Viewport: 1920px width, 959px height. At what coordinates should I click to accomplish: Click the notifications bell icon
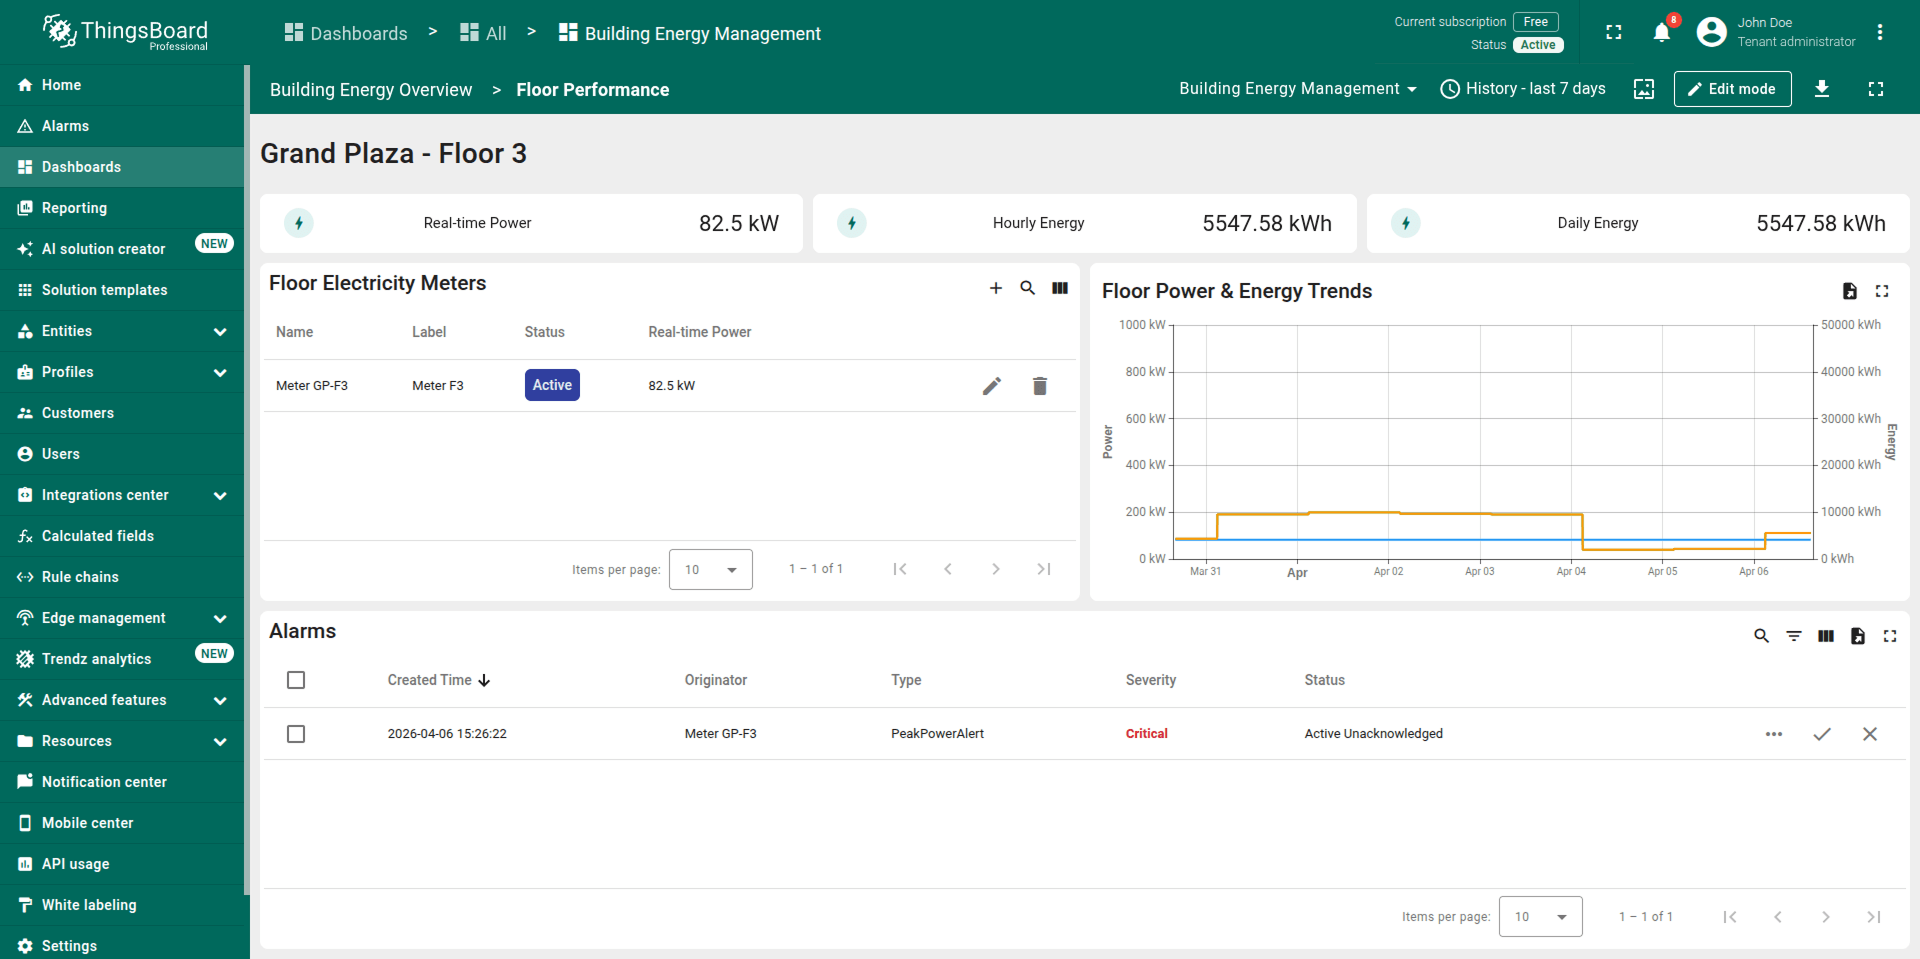click(x=1661, y=33)
